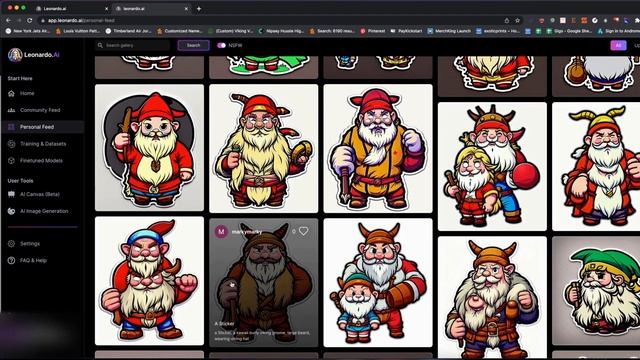Open the gnome holding a wooden stick in front of a dark circle
640x360 pixels.
149,148
